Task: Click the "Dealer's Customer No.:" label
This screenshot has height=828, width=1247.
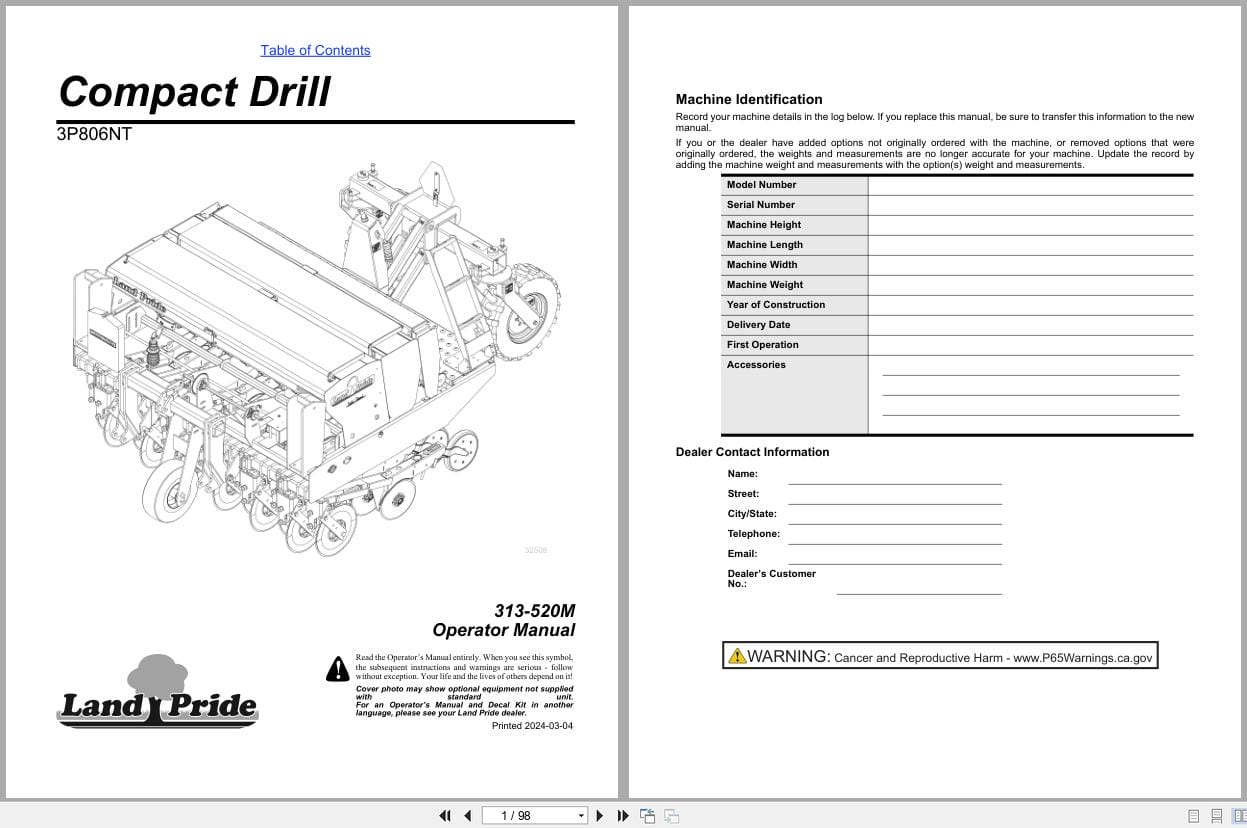Action: tap(771, 578)
